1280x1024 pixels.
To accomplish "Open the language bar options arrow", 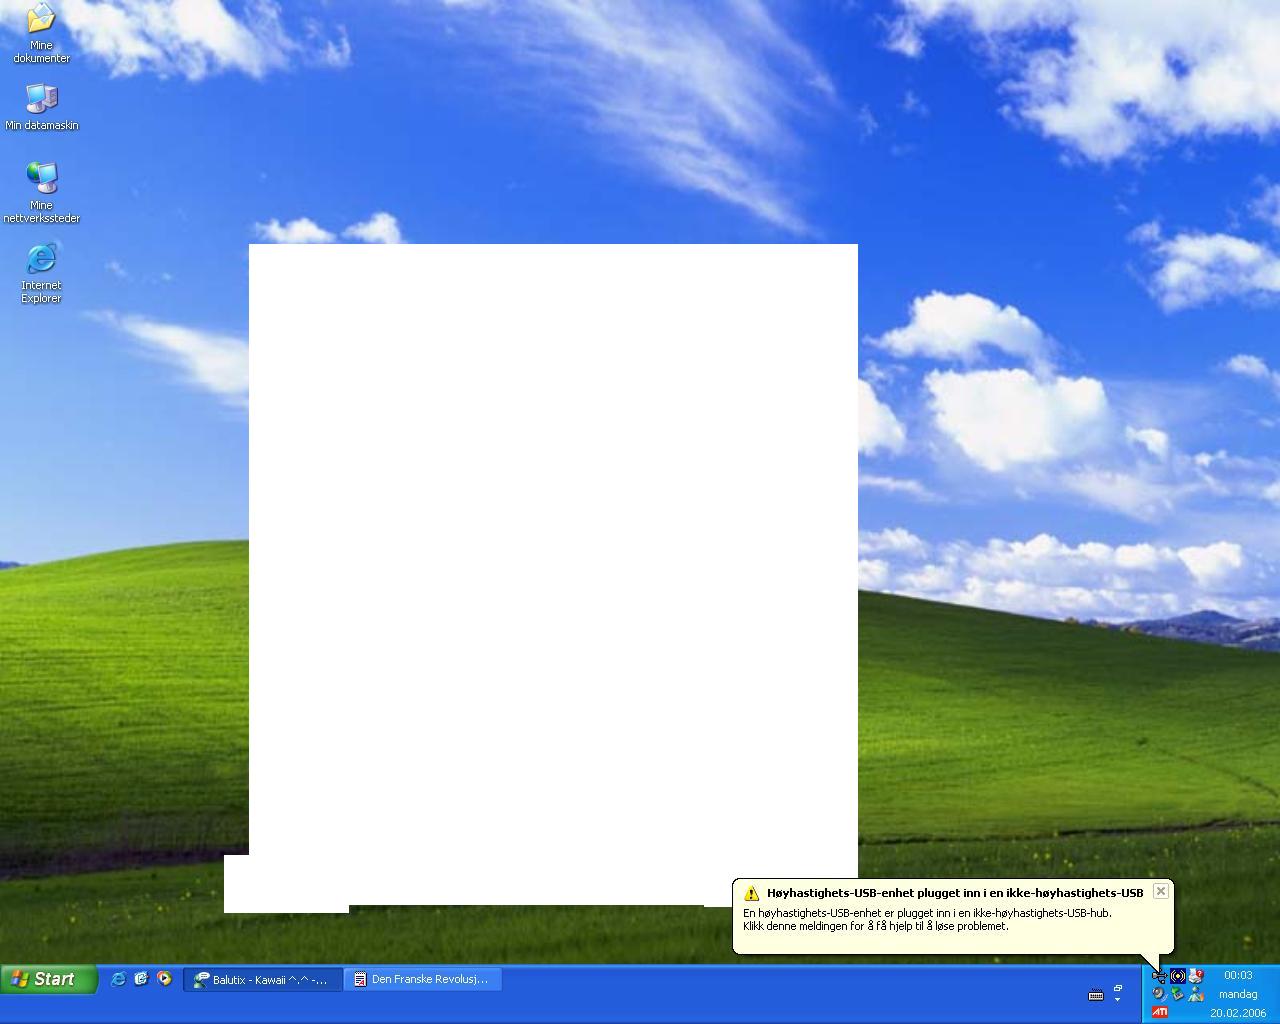I will [x=1118, y=999].
